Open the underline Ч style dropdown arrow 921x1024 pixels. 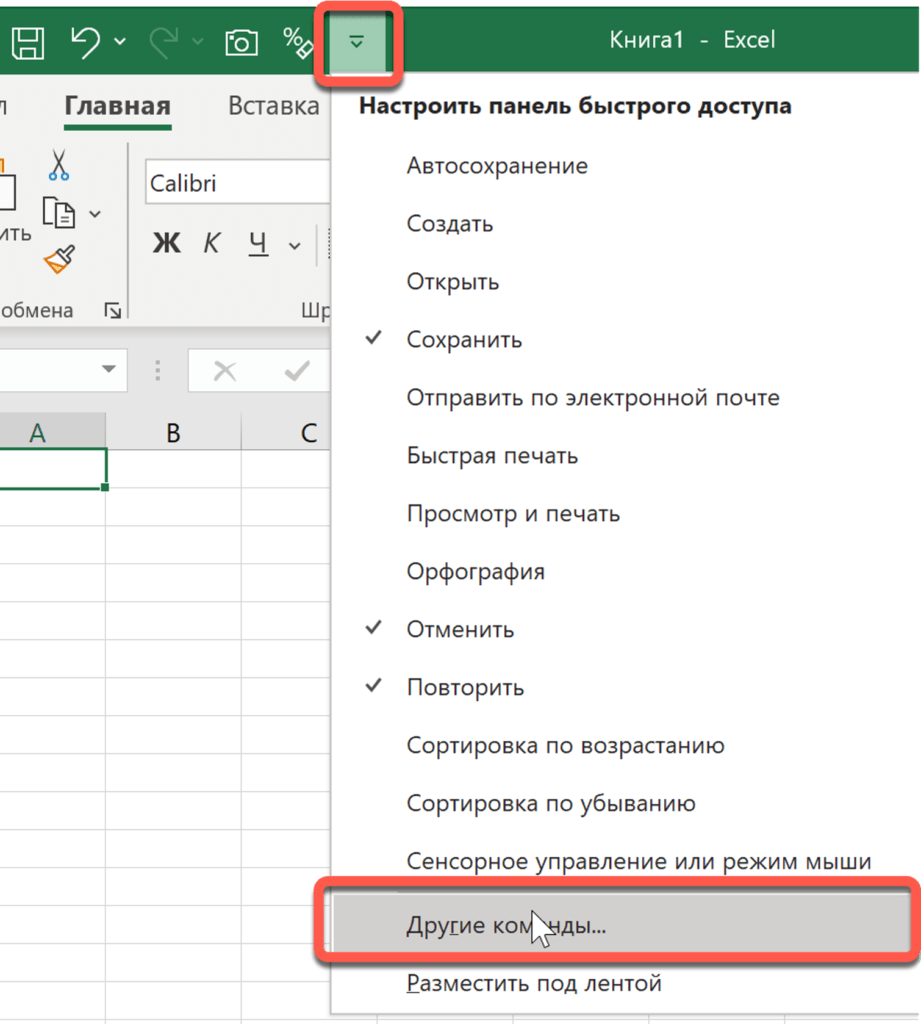294,245
